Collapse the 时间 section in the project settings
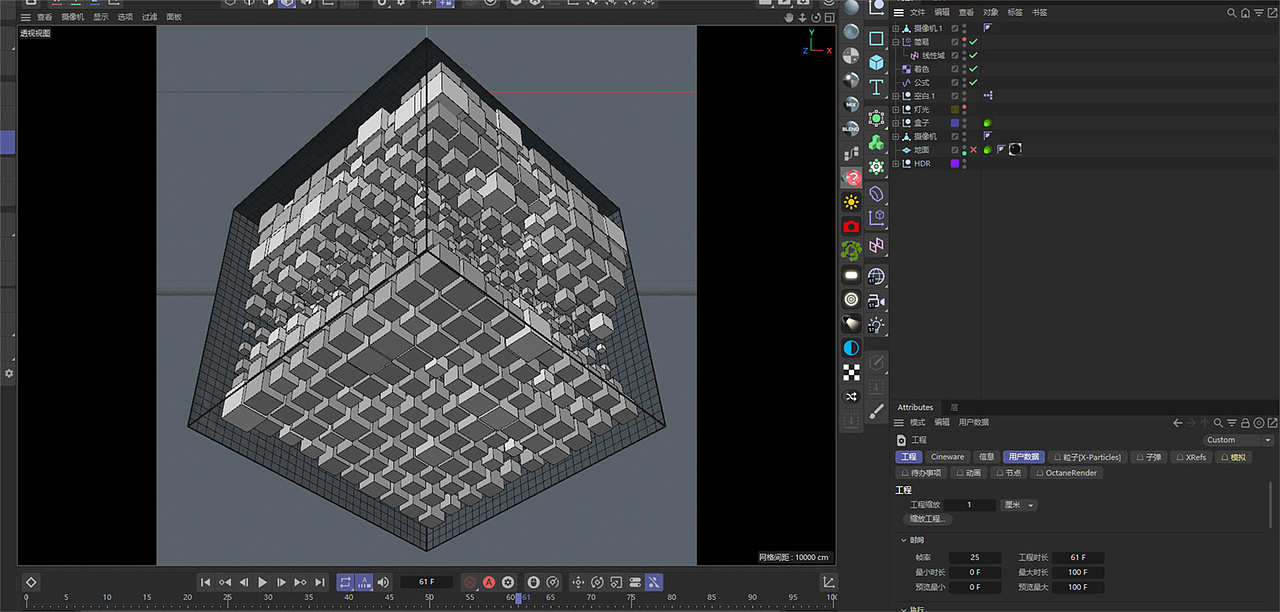This screenshot has height=612, width=1280. coord(903,540)
